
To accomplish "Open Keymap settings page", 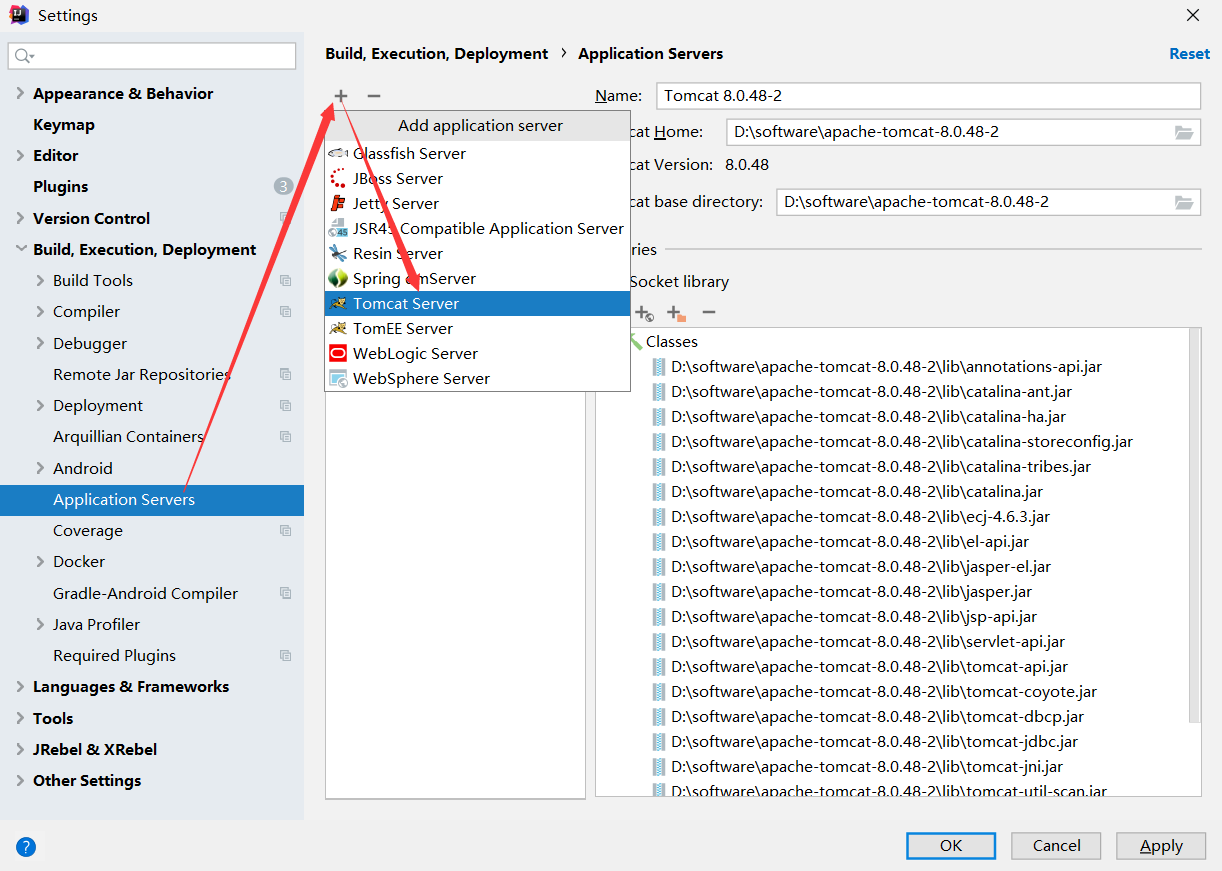I will pos(64,125).
